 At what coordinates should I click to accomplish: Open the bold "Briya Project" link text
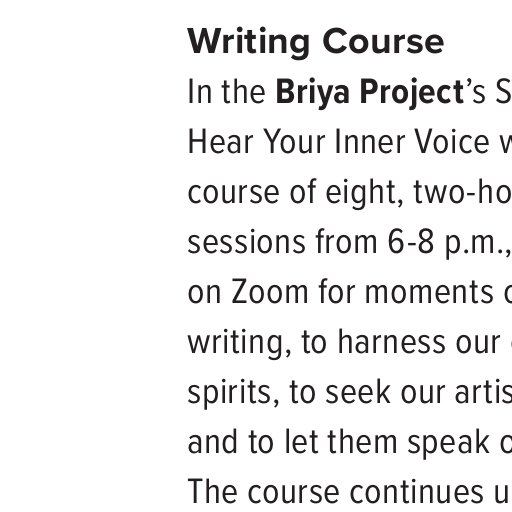pos(370,92)
